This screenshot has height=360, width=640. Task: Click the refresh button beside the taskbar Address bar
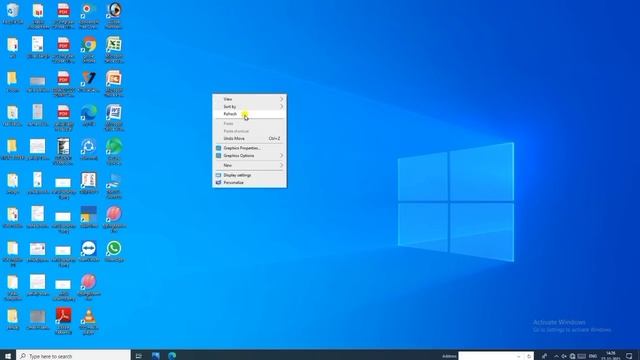click(529, 356)
